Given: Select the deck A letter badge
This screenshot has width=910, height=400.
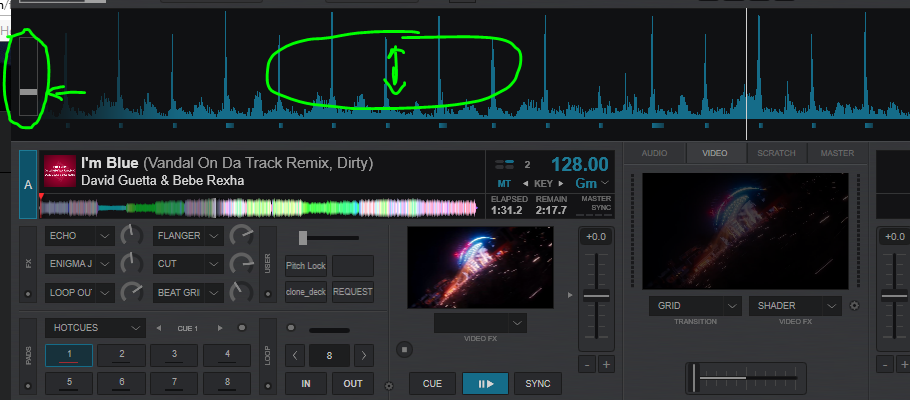Looking at the screenshot, I should [x=28, y=184].
